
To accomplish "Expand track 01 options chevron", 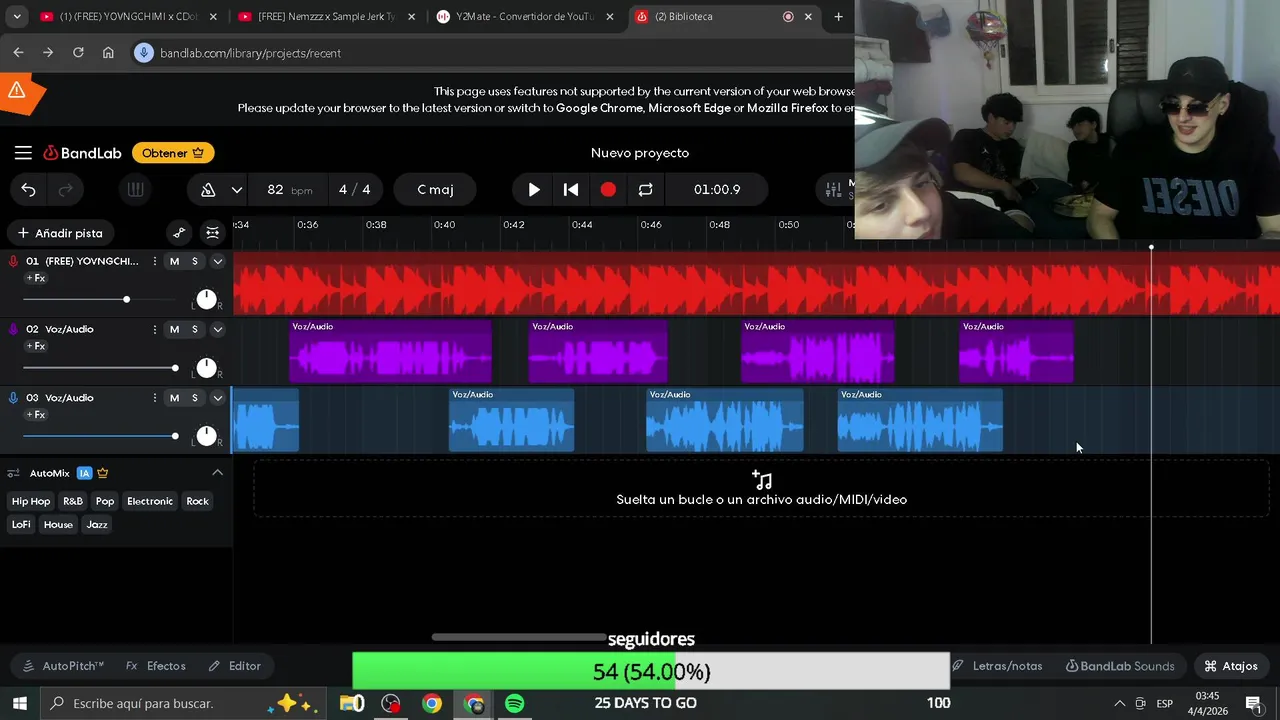I will coord(217,261).
